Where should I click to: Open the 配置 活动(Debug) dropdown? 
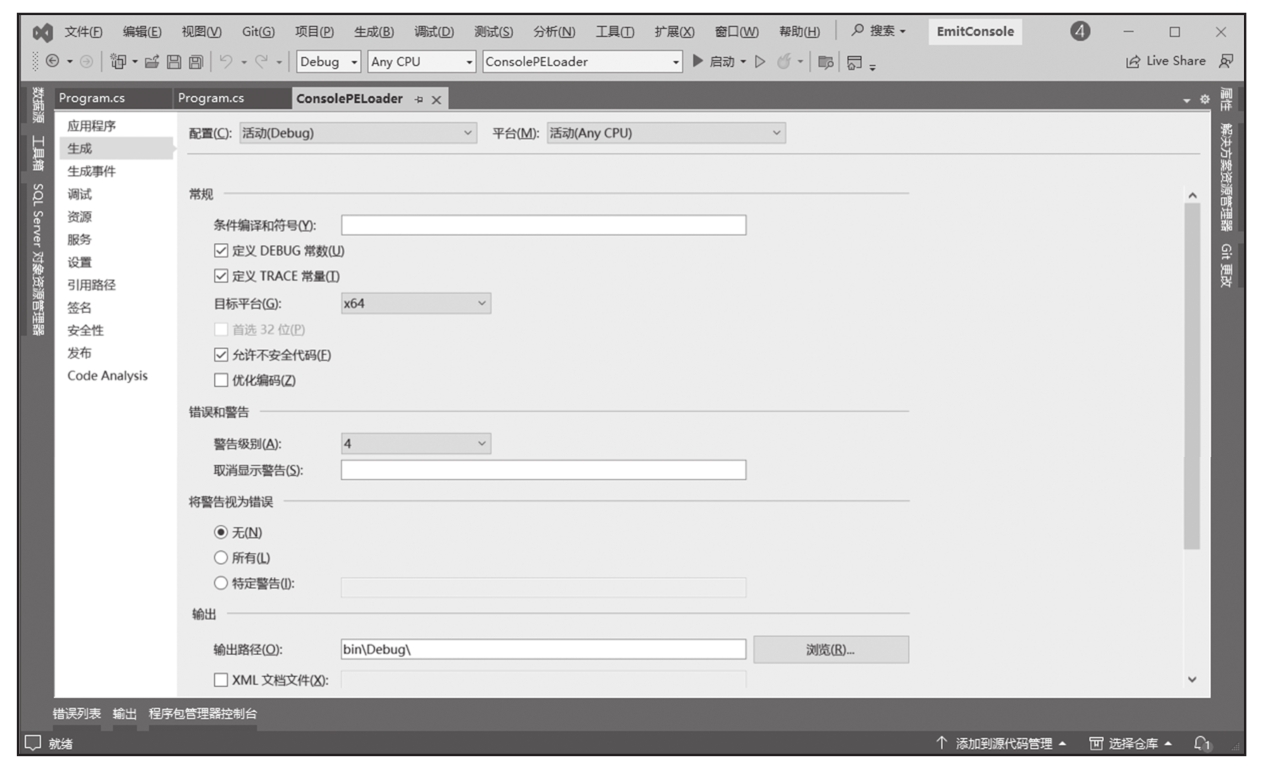click(358, 133)
